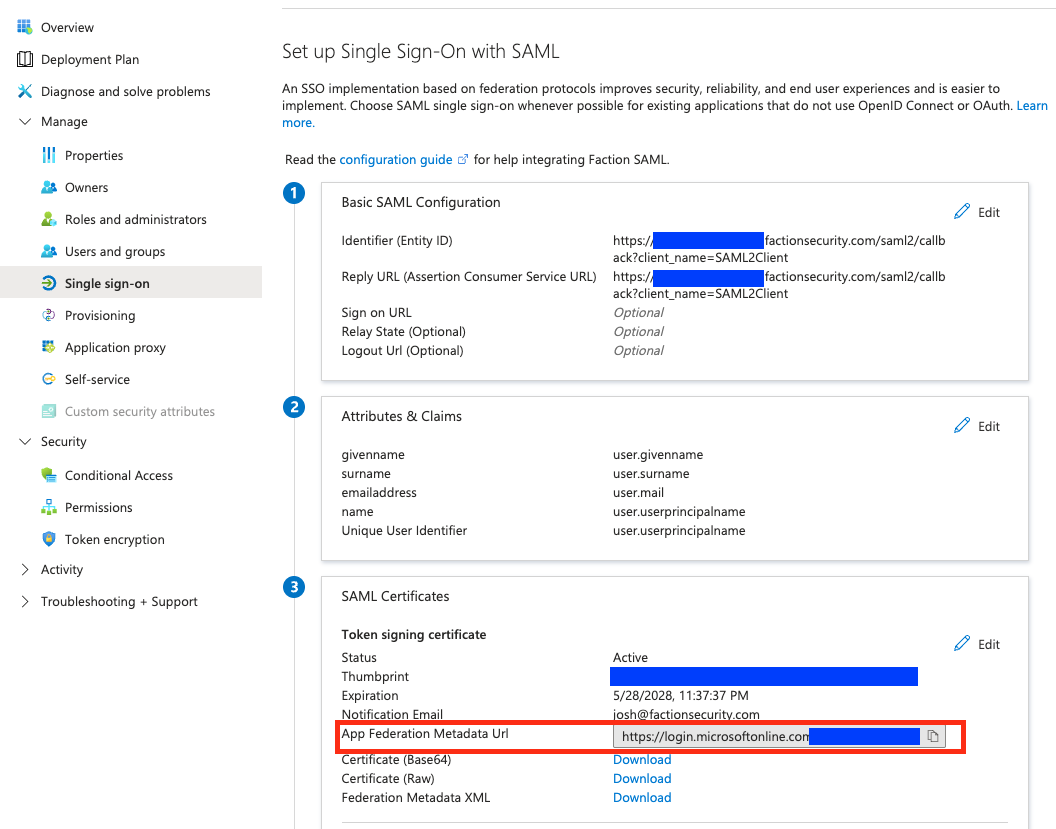Expand the Activity section chevron
Viewport: 1056px width, 829px height.
coord(25,569)
